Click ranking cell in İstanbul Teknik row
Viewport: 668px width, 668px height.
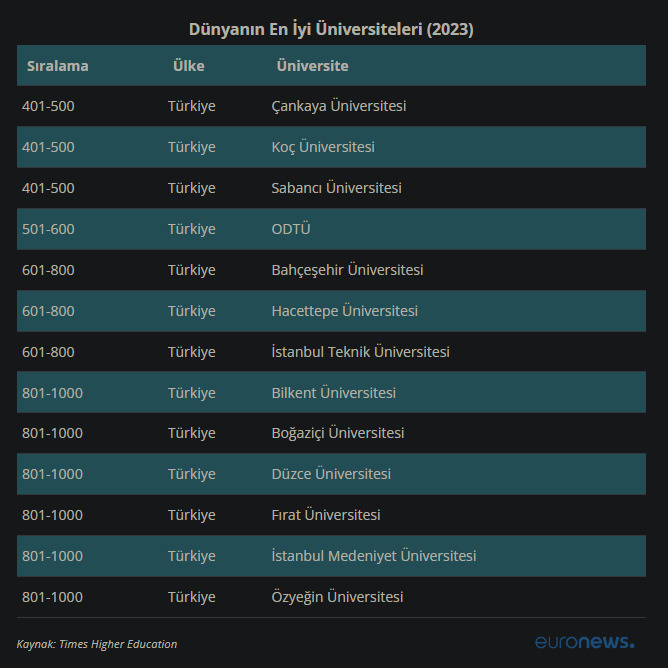coord(48,352)
